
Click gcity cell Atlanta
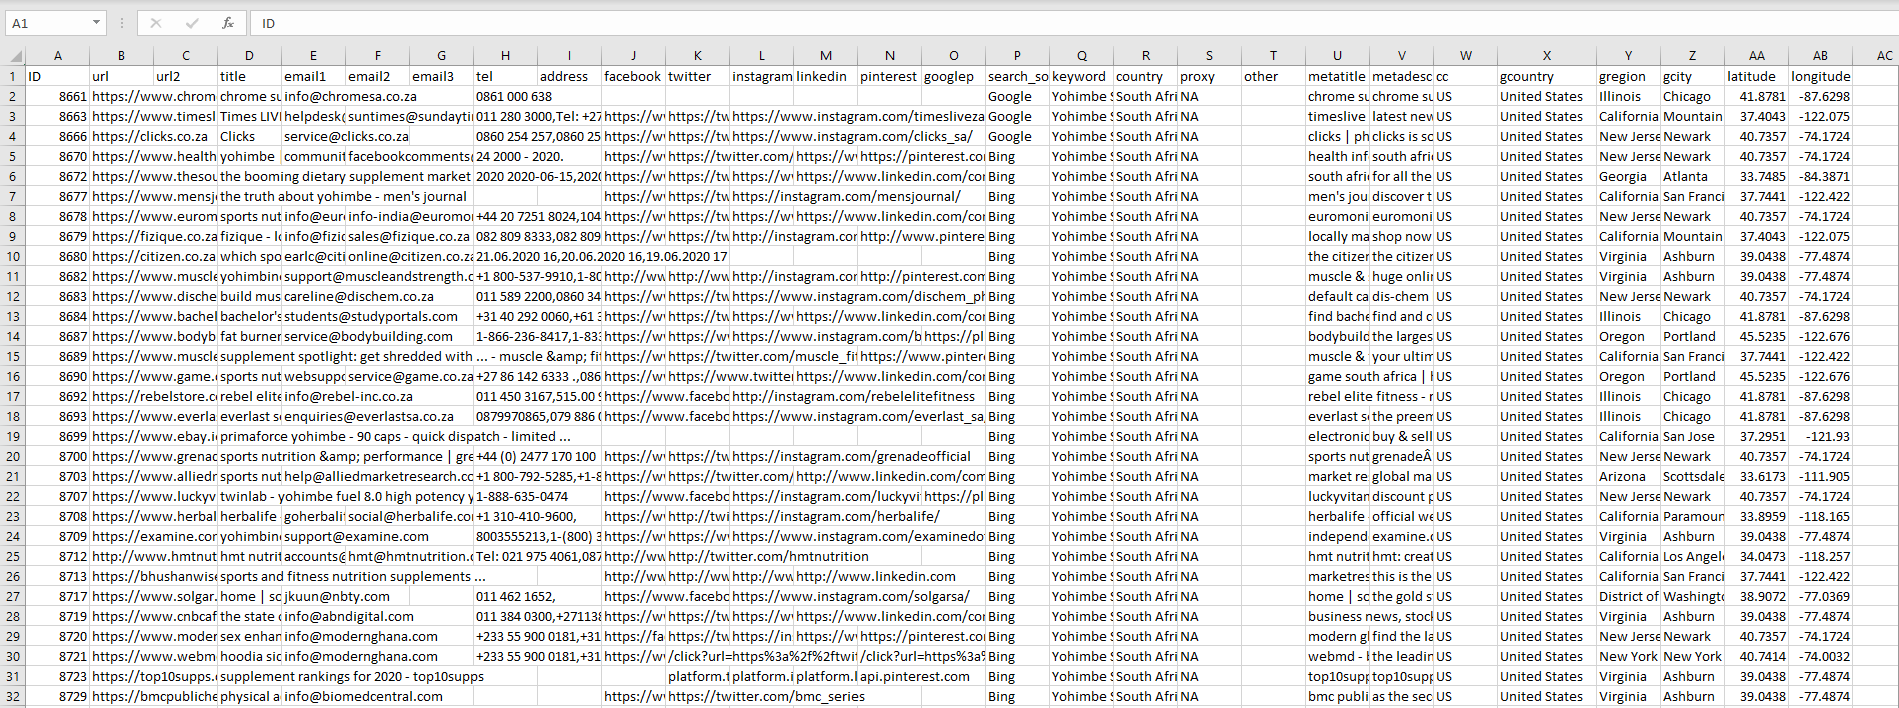point(1693,176)
